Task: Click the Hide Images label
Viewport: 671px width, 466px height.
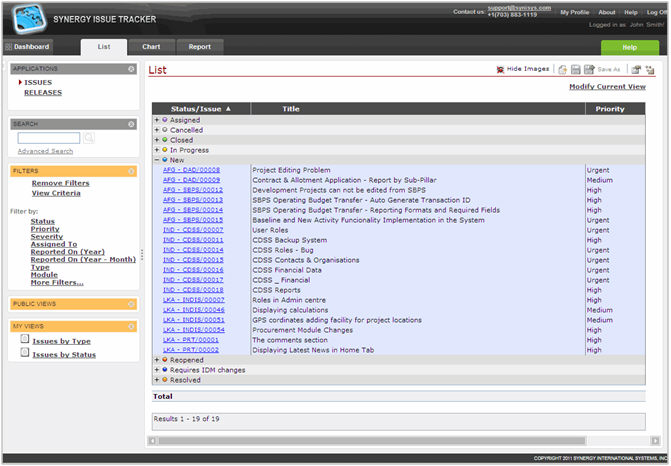Action: point(528,69)
